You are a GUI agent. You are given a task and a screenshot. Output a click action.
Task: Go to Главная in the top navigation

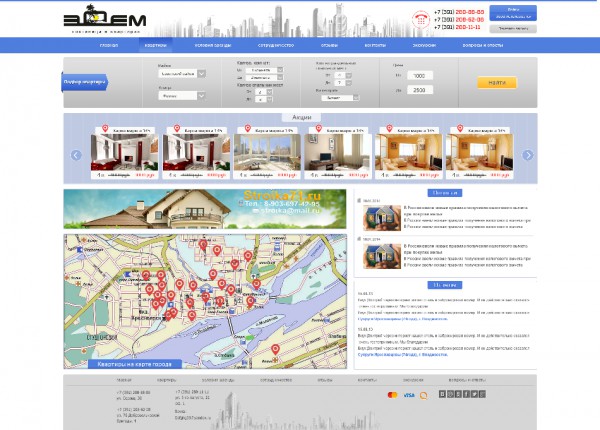pyautogui.click(x=109, y=45)
